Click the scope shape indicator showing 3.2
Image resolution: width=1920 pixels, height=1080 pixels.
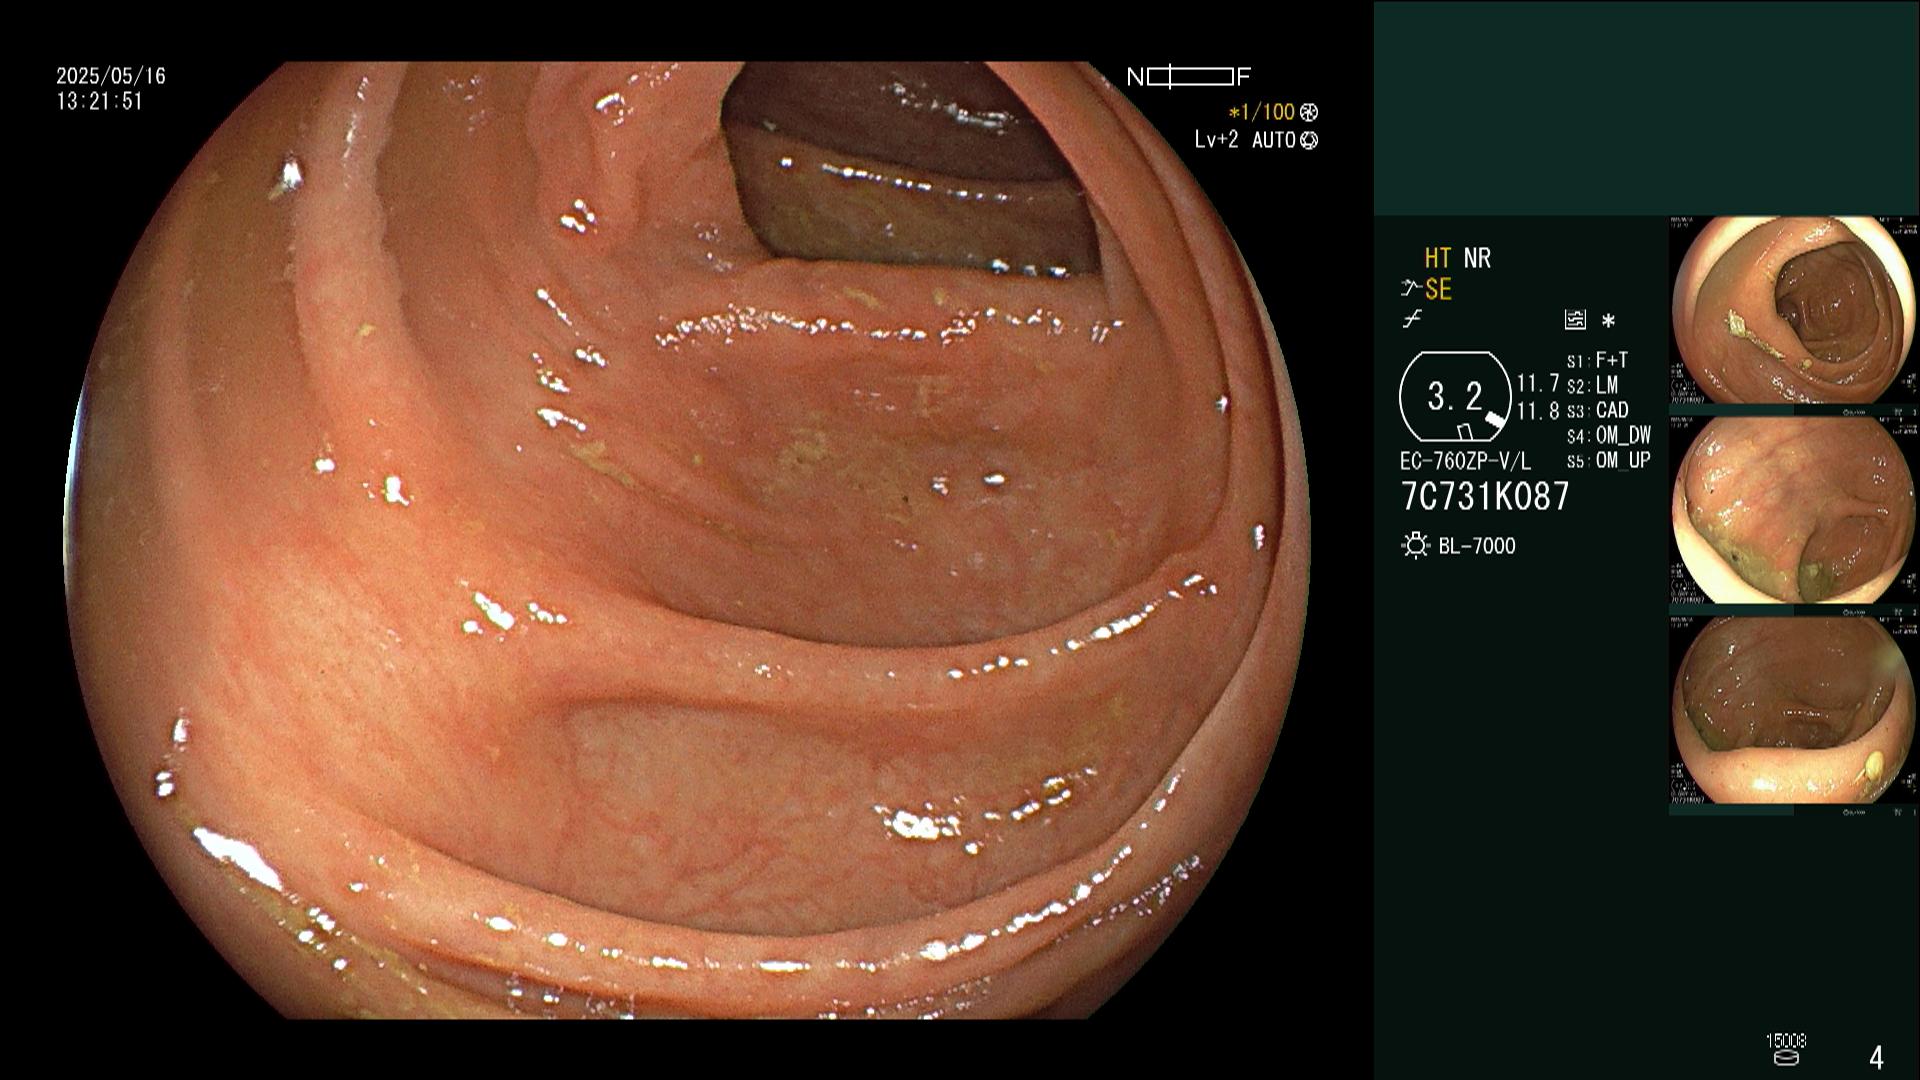click(x=1455, y=397)
